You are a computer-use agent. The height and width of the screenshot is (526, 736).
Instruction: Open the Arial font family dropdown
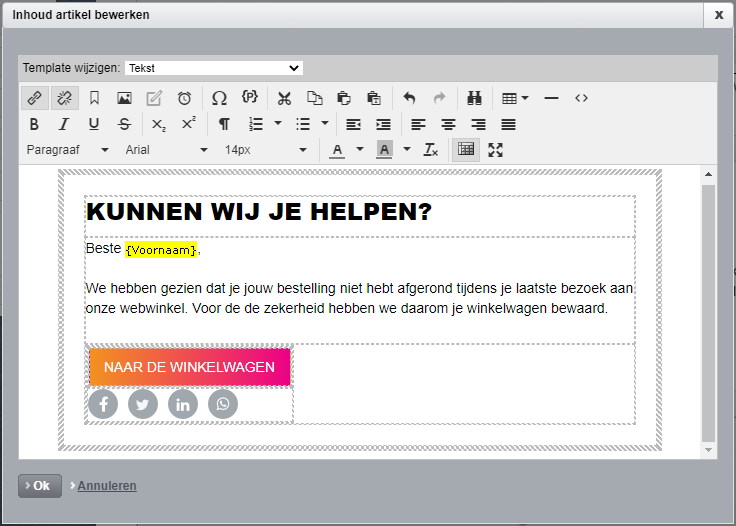[x=166, y=150]
